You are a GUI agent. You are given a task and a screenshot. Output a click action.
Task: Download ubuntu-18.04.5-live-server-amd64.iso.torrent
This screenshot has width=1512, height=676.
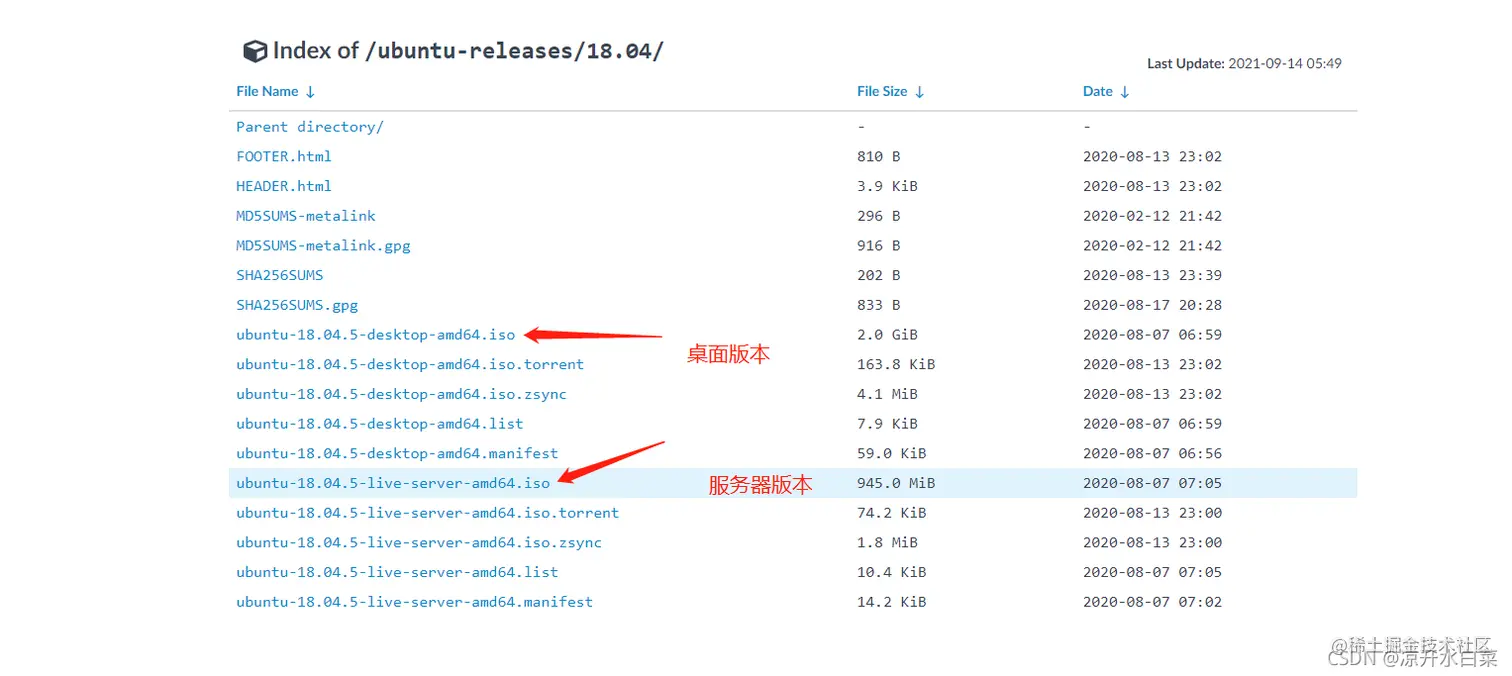coord(428,513)
